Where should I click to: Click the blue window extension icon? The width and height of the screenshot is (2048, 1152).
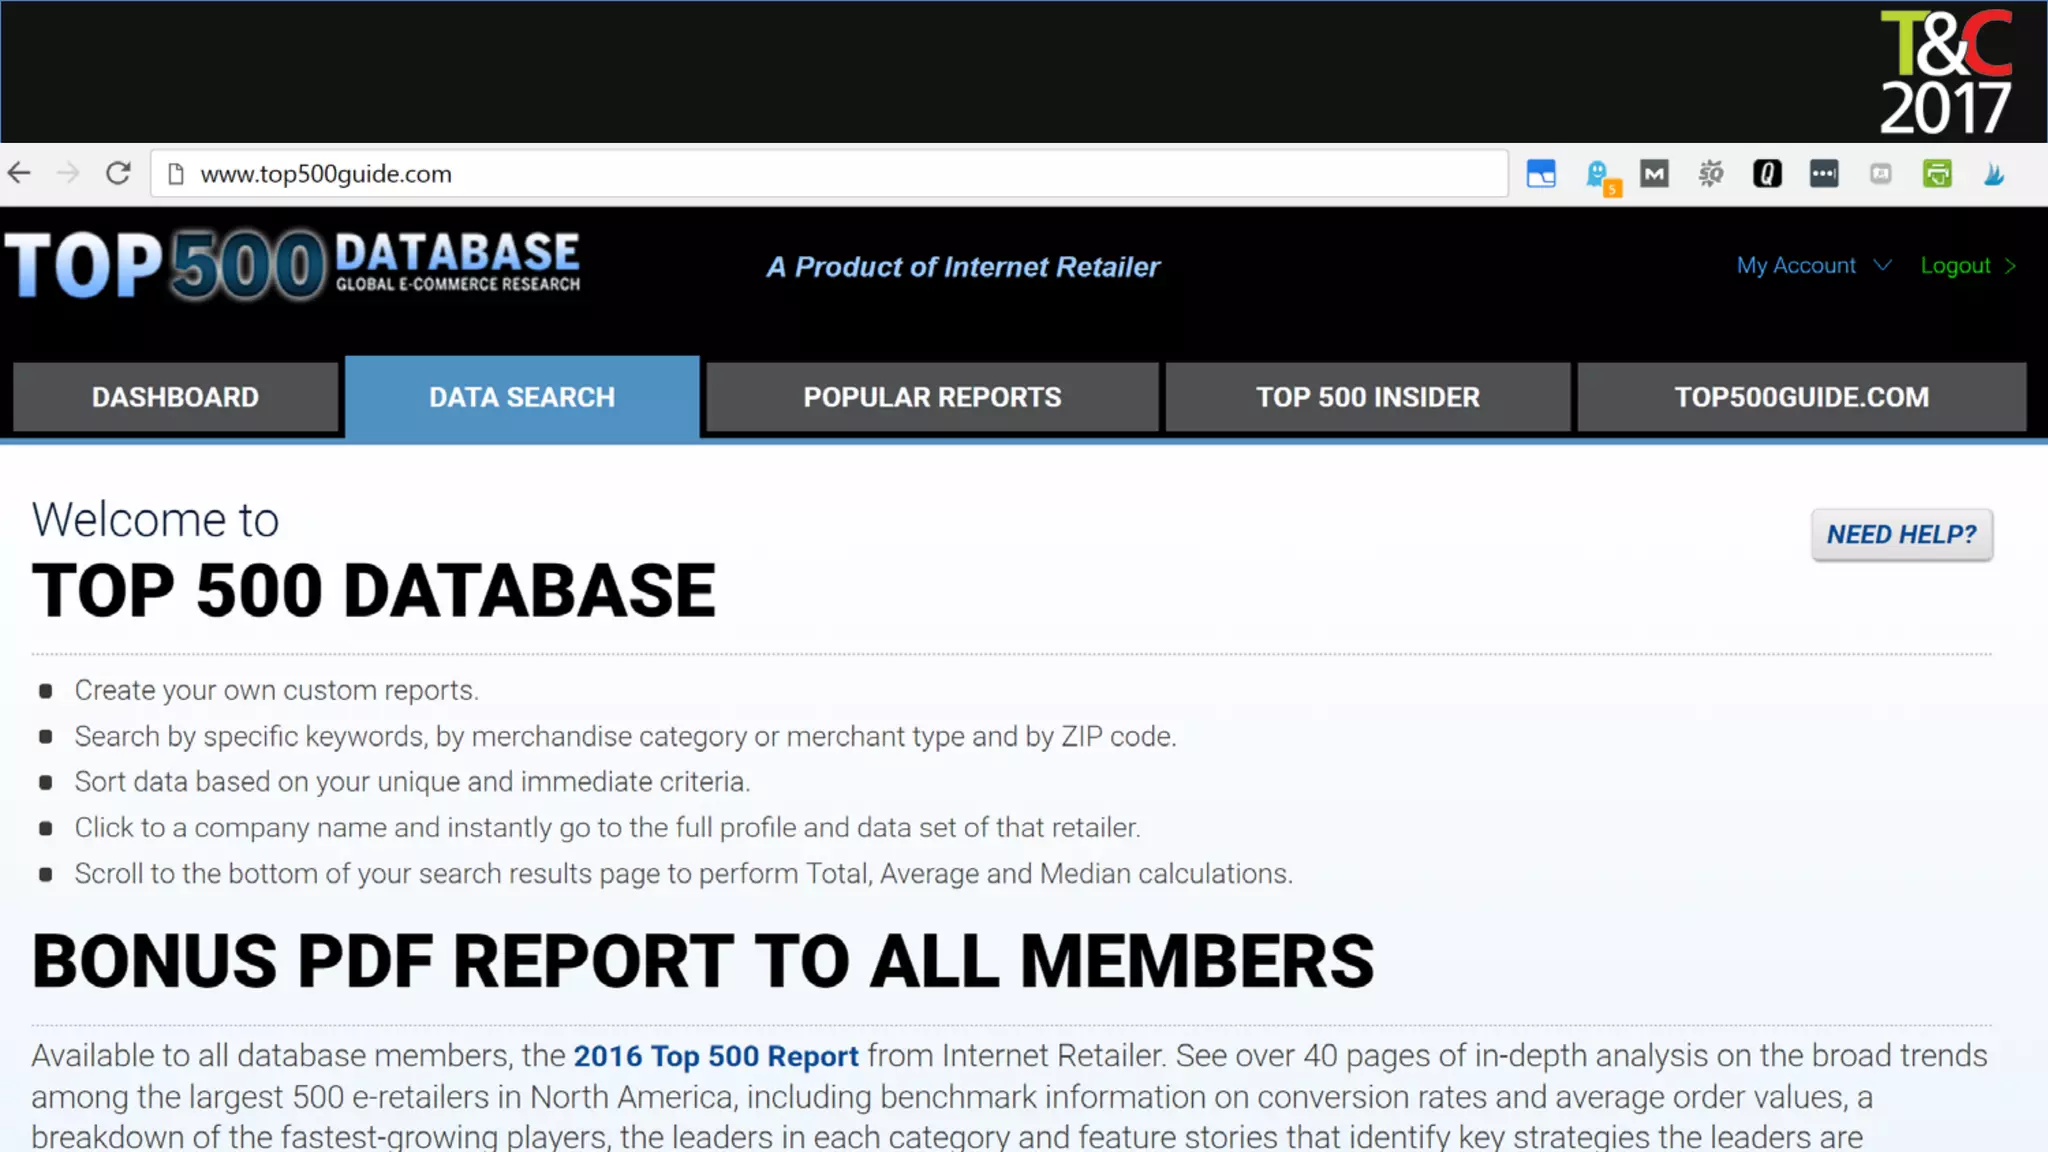(x=1541, y=174)
